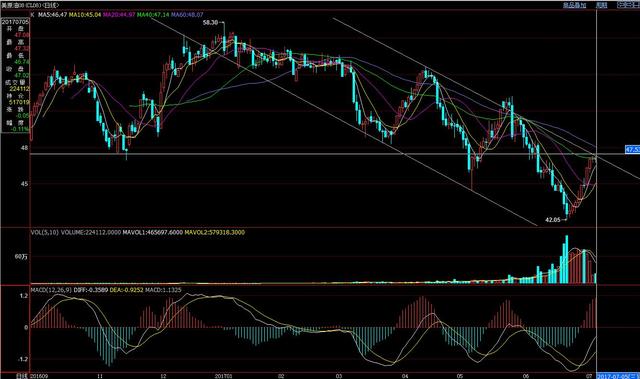Click the 1.2 MACD axis label
Image resolution: width=640 pixels, height=379 pixels.
(24, 295)
